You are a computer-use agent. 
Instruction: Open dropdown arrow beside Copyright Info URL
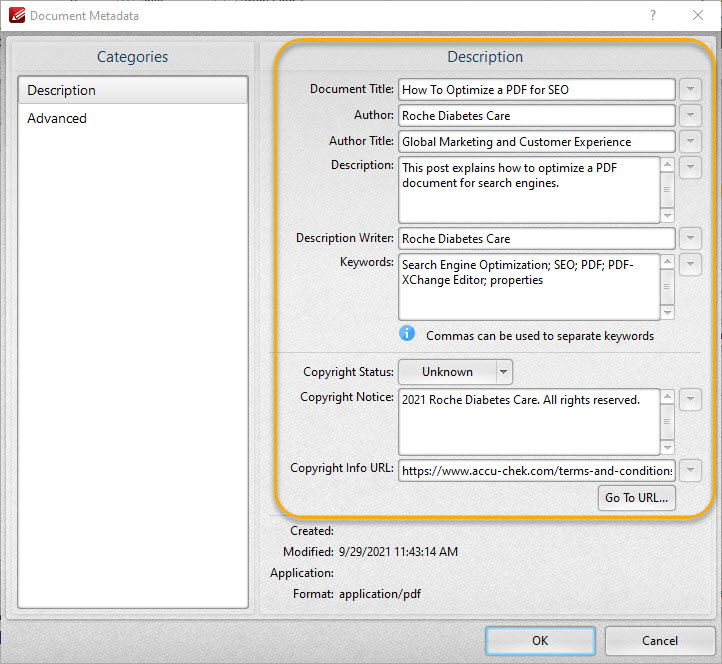click(690, 471)
